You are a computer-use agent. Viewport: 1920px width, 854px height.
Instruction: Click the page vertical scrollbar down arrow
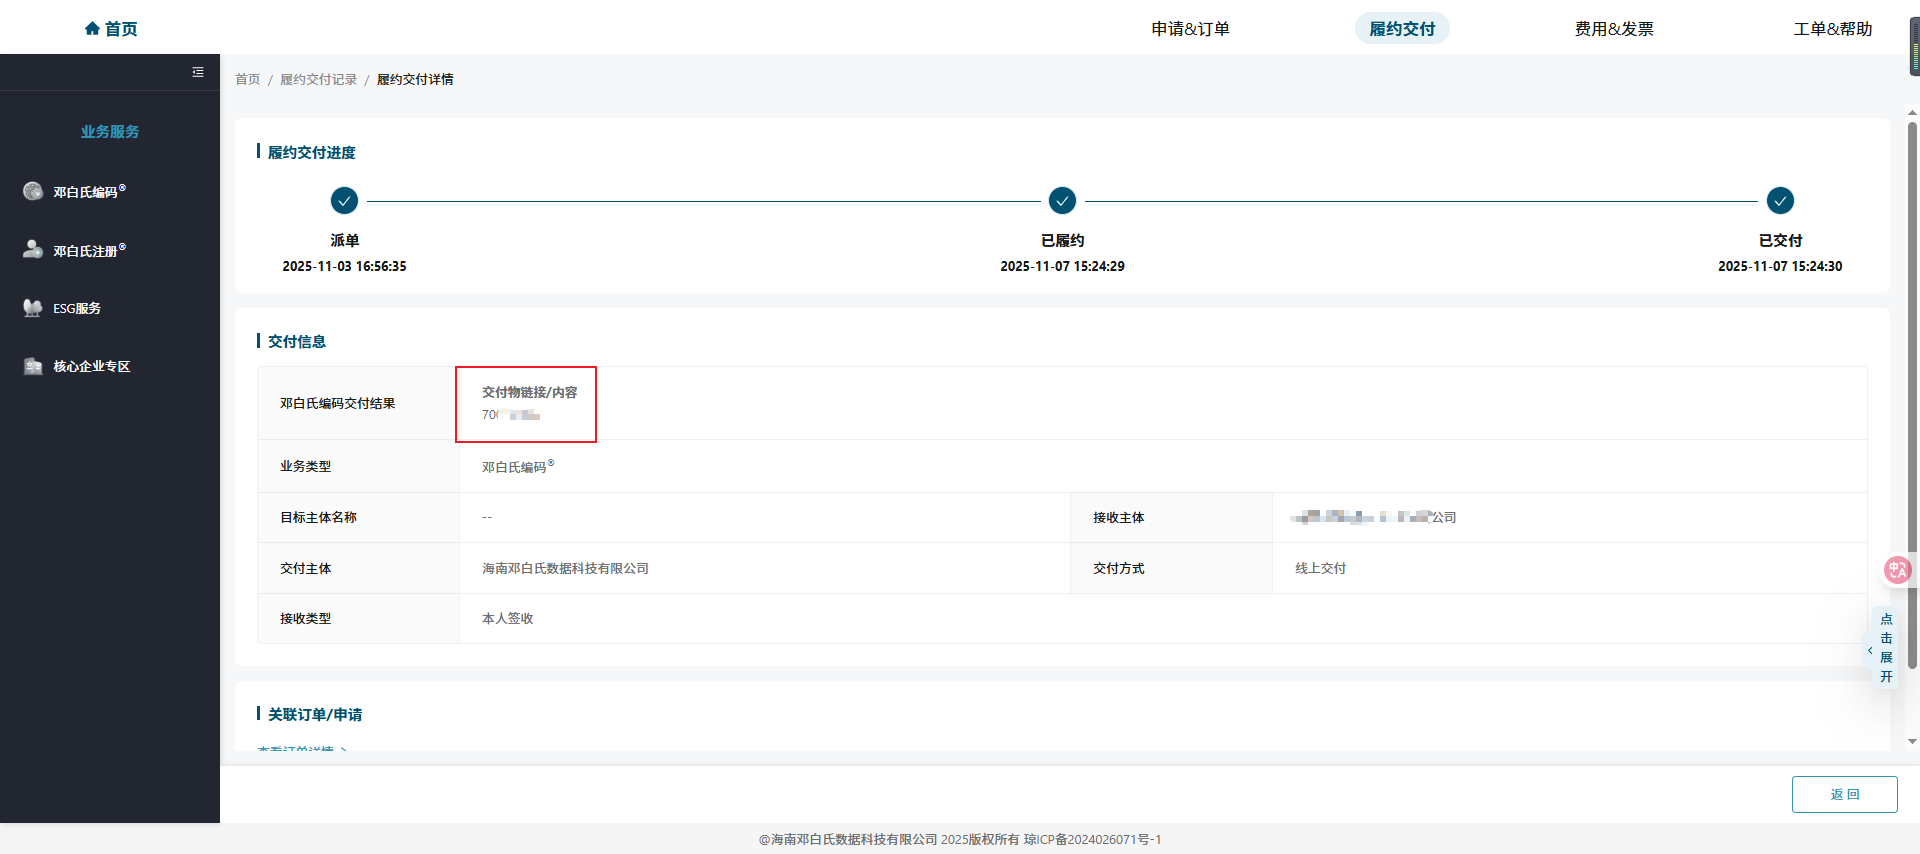[x=1912, y=741]
